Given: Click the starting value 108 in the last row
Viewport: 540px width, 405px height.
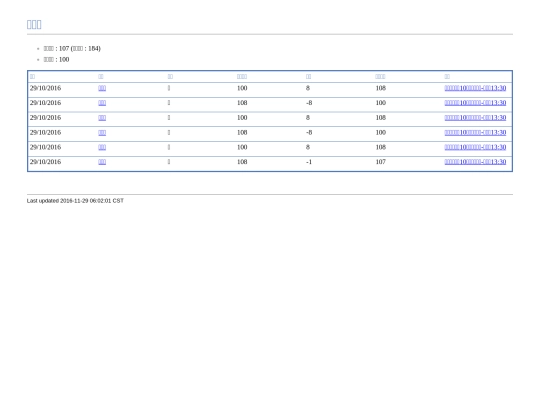Looking at the screenshot, I should point(242,162).
